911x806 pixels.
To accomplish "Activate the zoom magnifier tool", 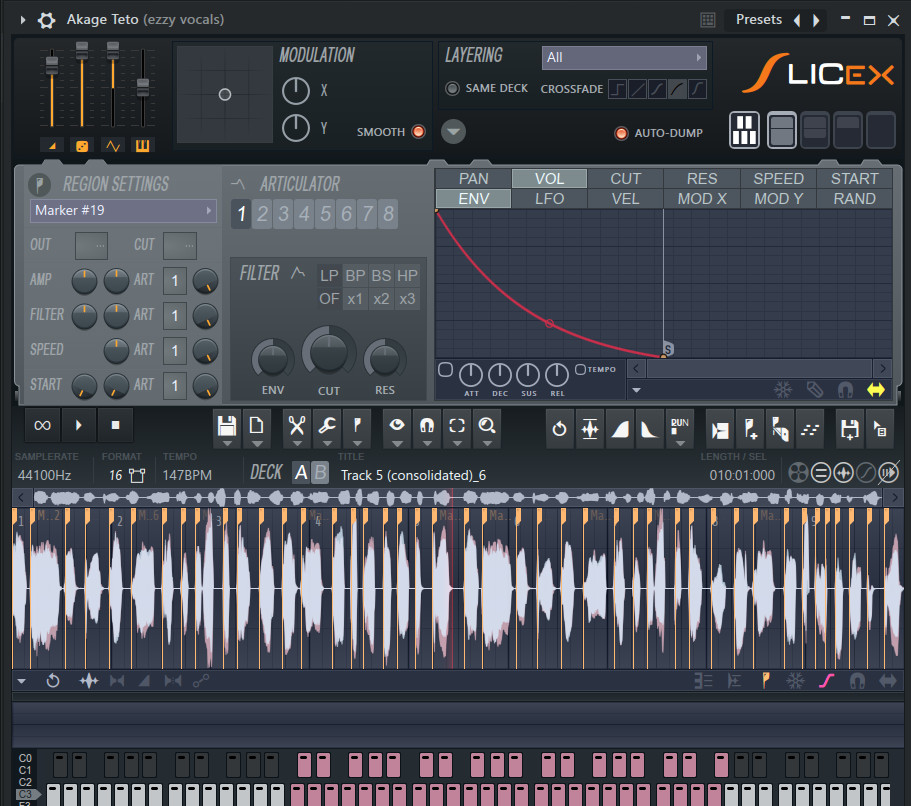I will (487, 427).
